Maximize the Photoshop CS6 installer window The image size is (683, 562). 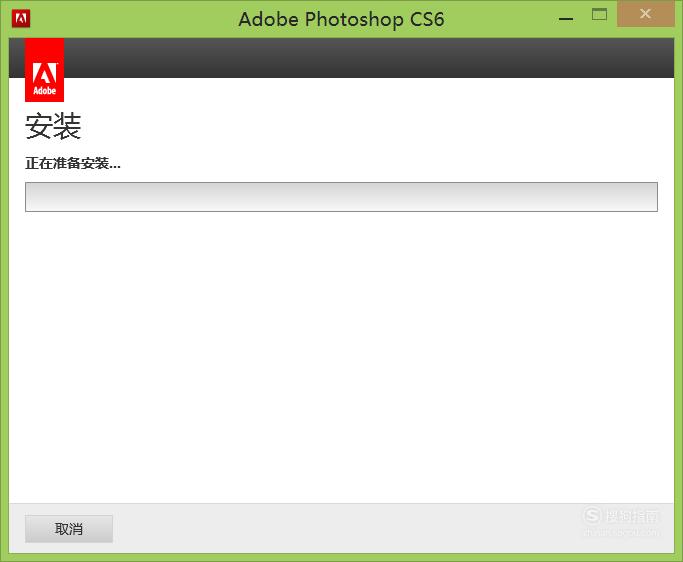[599, 14]
